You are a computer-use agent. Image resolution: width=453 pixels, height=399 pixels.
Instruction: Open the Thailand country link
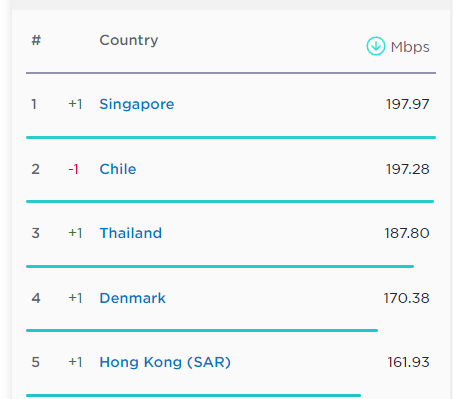click(x=131, y=233)
